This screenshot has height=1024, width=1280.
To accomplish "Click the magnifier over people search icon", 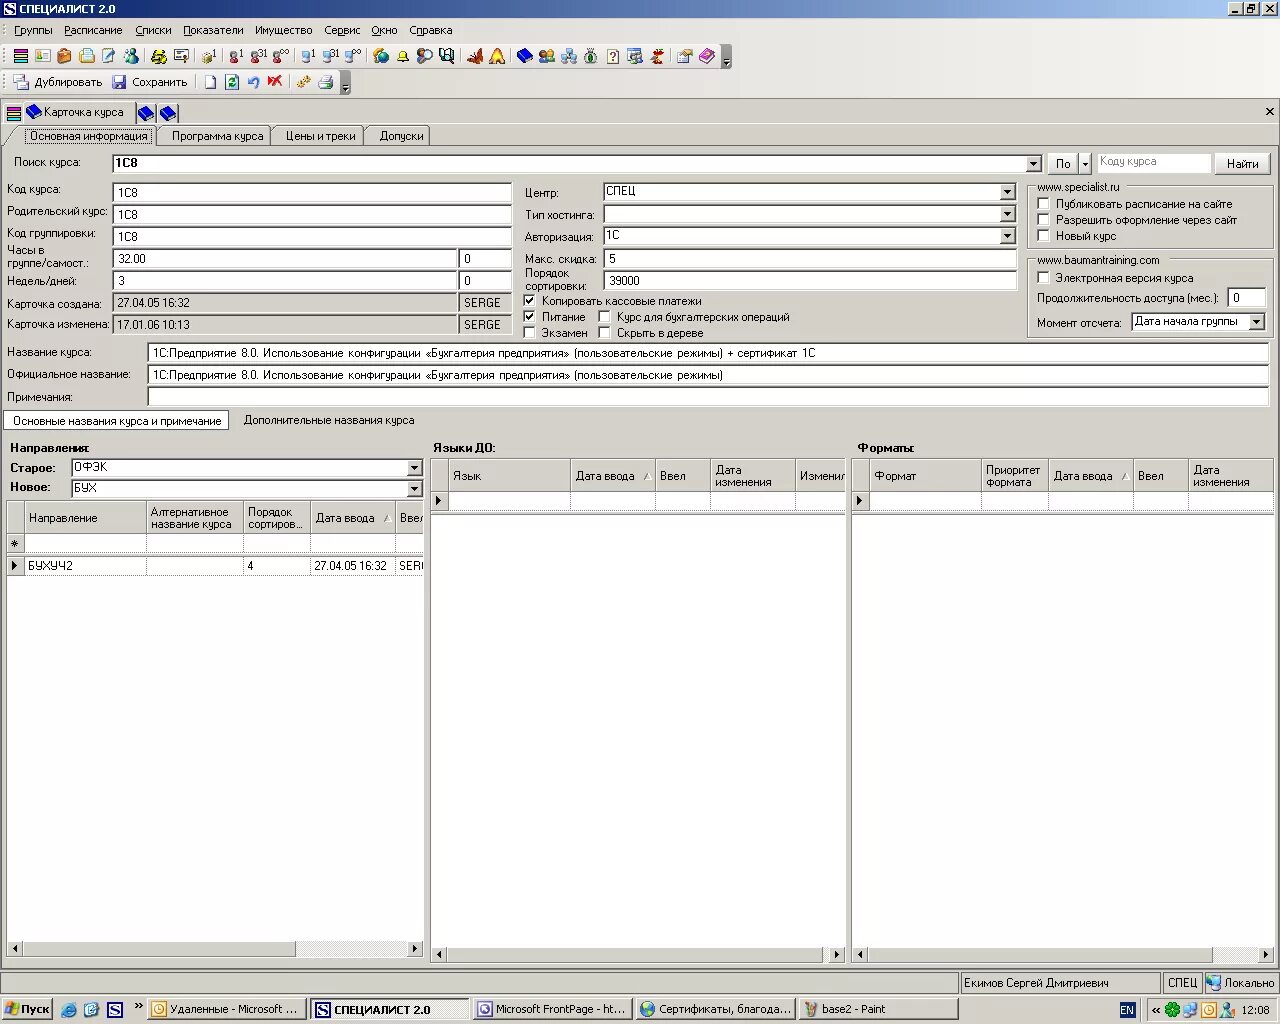I will tap(425, 56).
